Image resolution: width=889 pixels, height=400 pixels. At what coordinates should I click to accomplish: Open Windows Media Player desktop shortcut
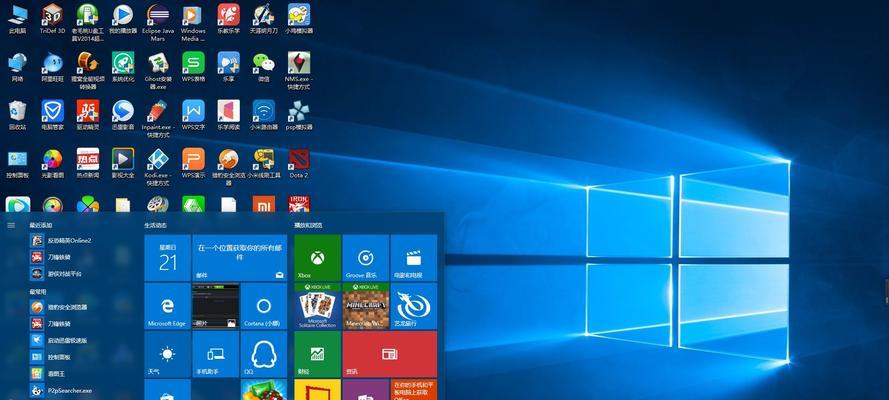193,23
